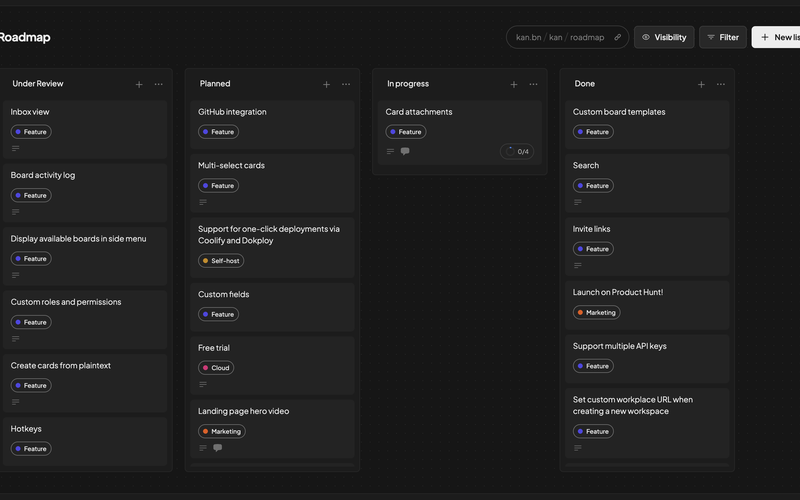The width and height of the screenshot is (800, 500).
Task: Click Feature label on Card attachments
Action: click(x=406, y=132)
